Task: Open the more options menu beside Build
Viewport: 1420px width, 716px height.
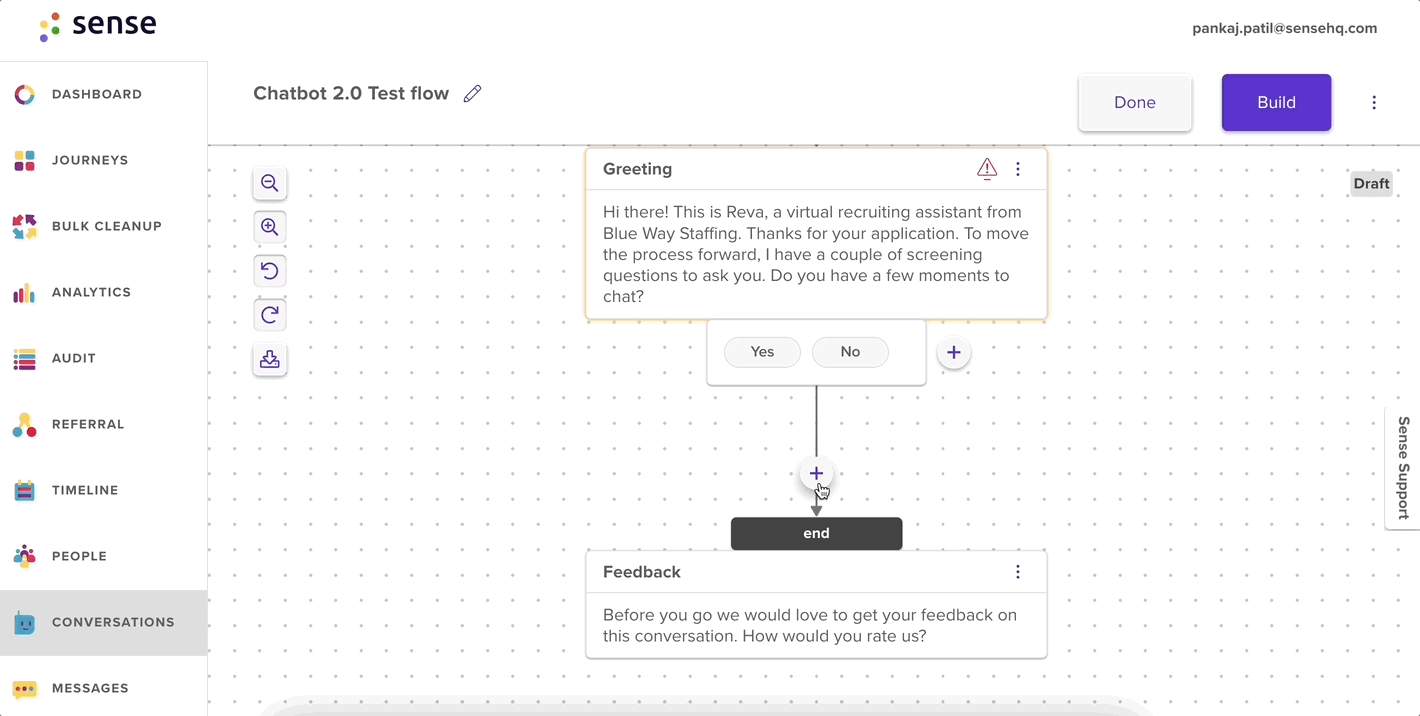Action: click(1374, 102)
